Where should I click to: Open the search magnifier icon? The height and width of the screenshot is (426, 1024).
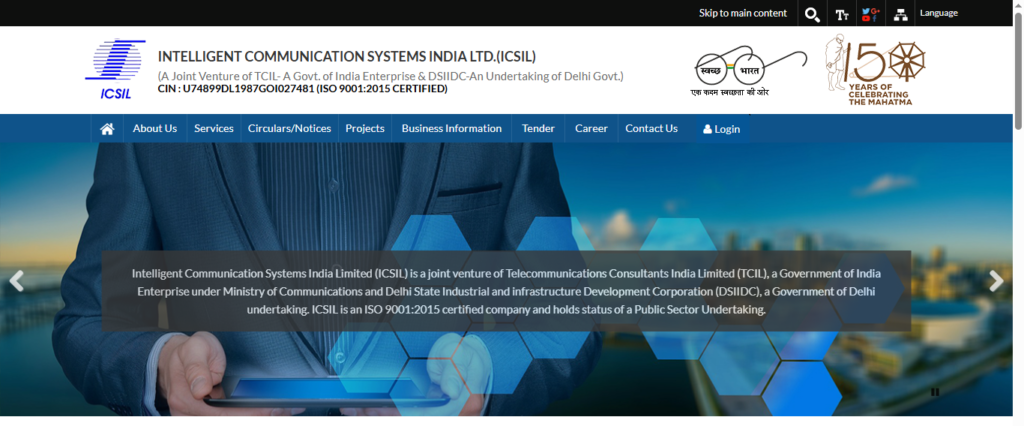click(812, 14)
